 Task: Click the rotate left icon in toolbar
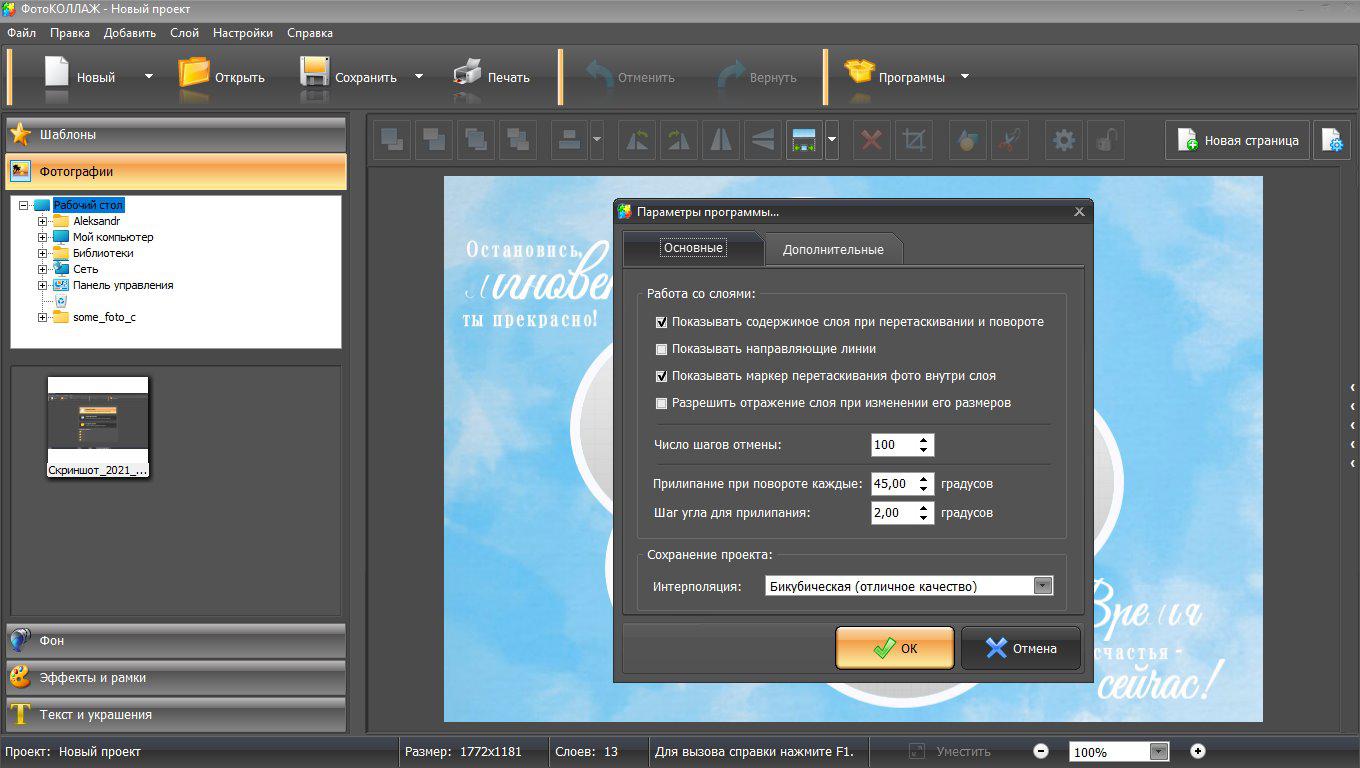[x=637, y=141]
